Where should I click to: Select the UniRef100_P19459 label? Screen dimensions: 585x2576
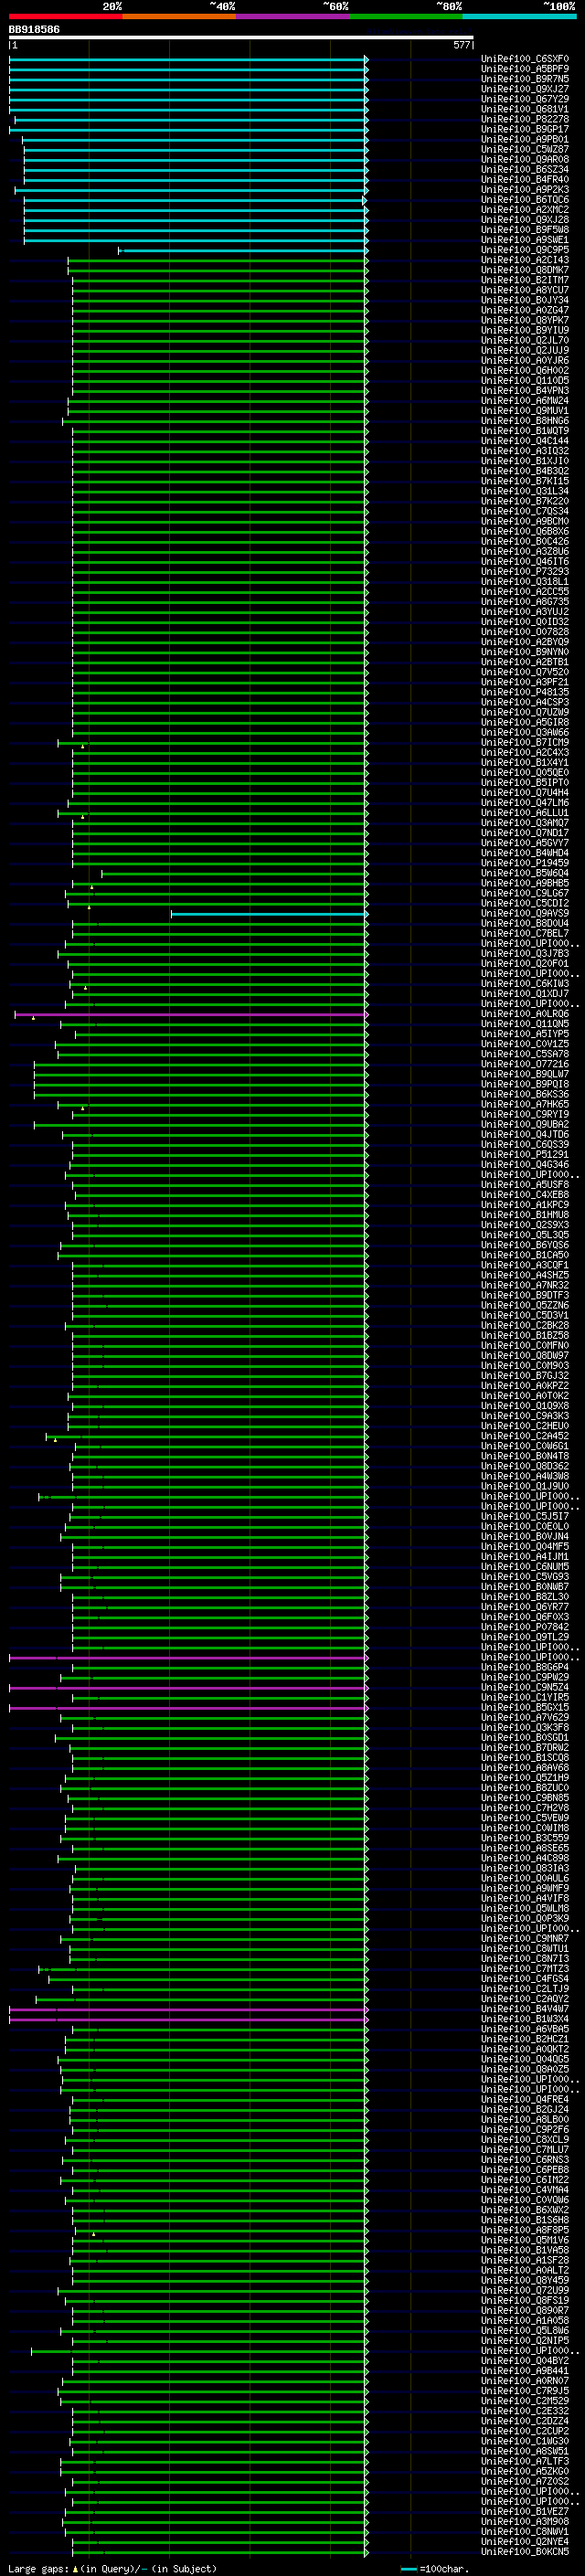pyautogui.click(x=525, y=863)
